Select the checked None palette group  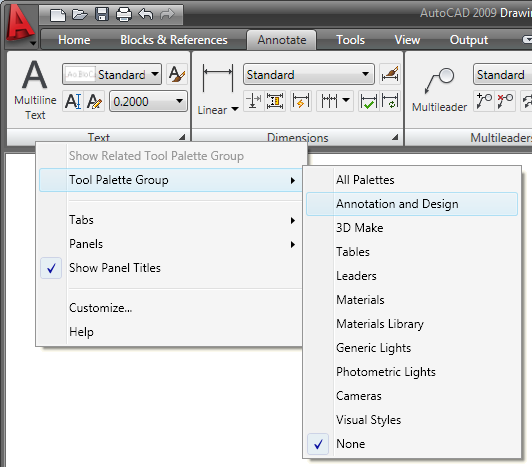[x=412, y=444]
